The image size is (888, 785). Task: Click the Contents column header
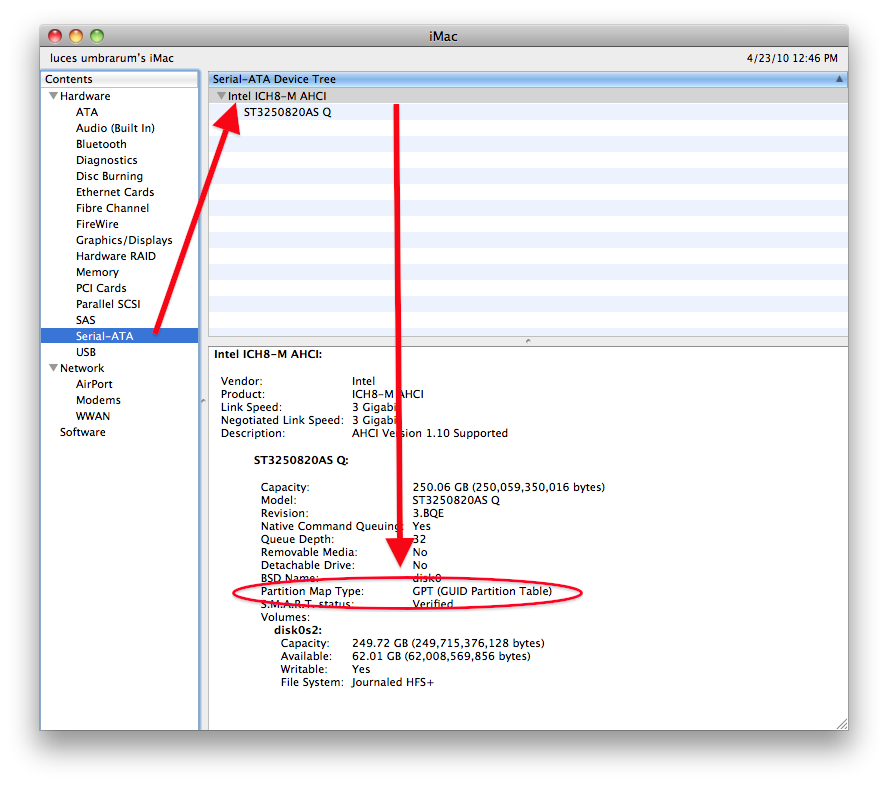(x=119, y=79)
